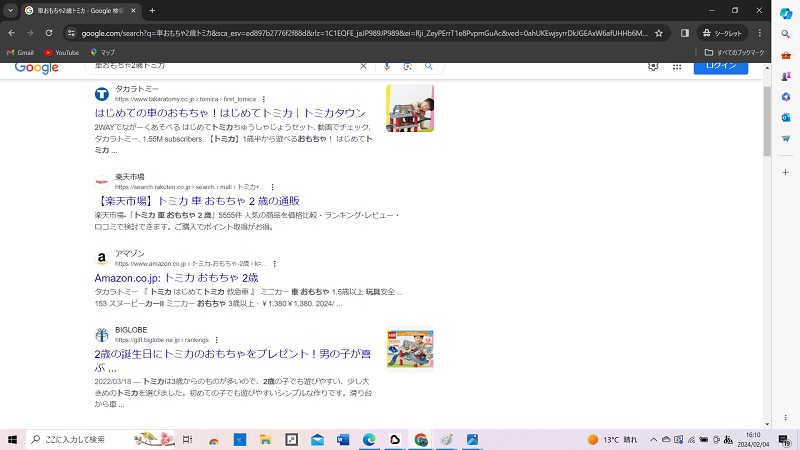Viewport: 800px width, 450px height.
Task: Open the はじめての車のおもちゃ！はじめてトミカ result
Action: point(230,113)
